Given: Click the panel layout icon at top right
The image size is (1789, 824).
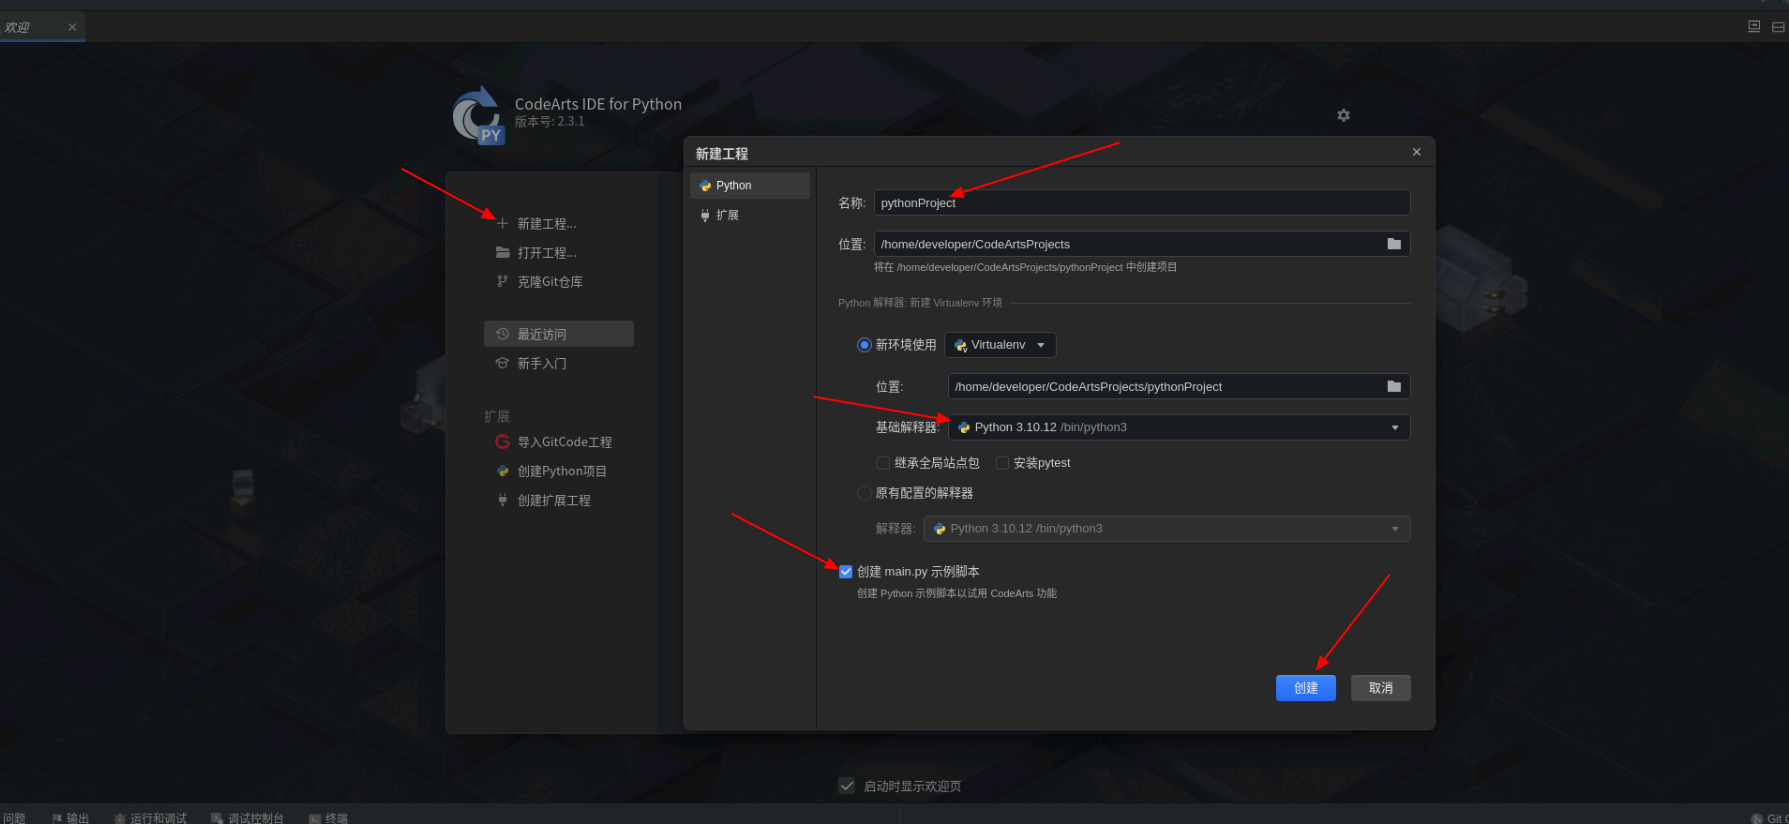Looking at the screenshot, I should (1778, 26).
